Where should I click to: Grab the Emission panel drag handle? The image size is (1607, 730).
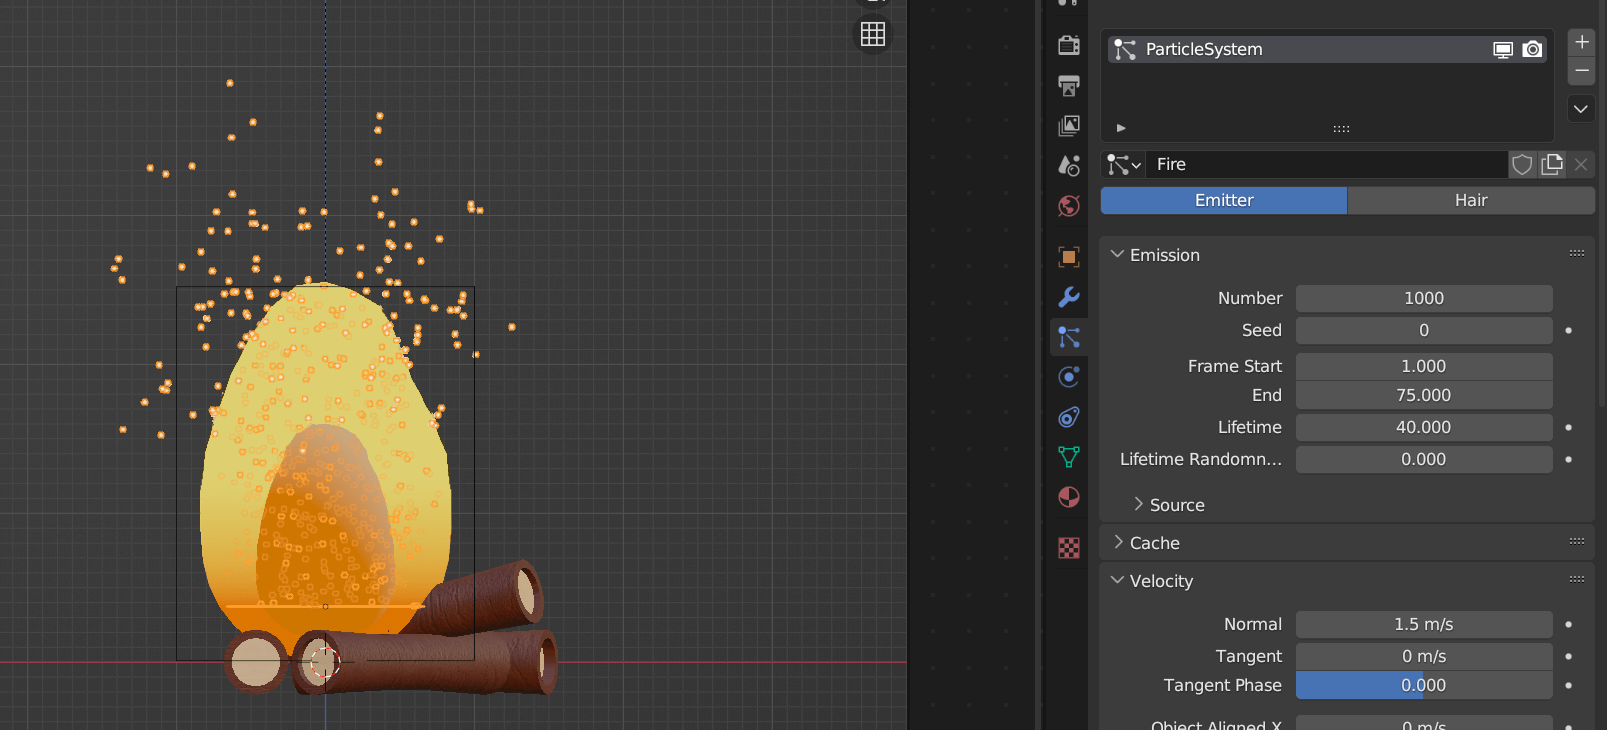tap(1577, 253)
